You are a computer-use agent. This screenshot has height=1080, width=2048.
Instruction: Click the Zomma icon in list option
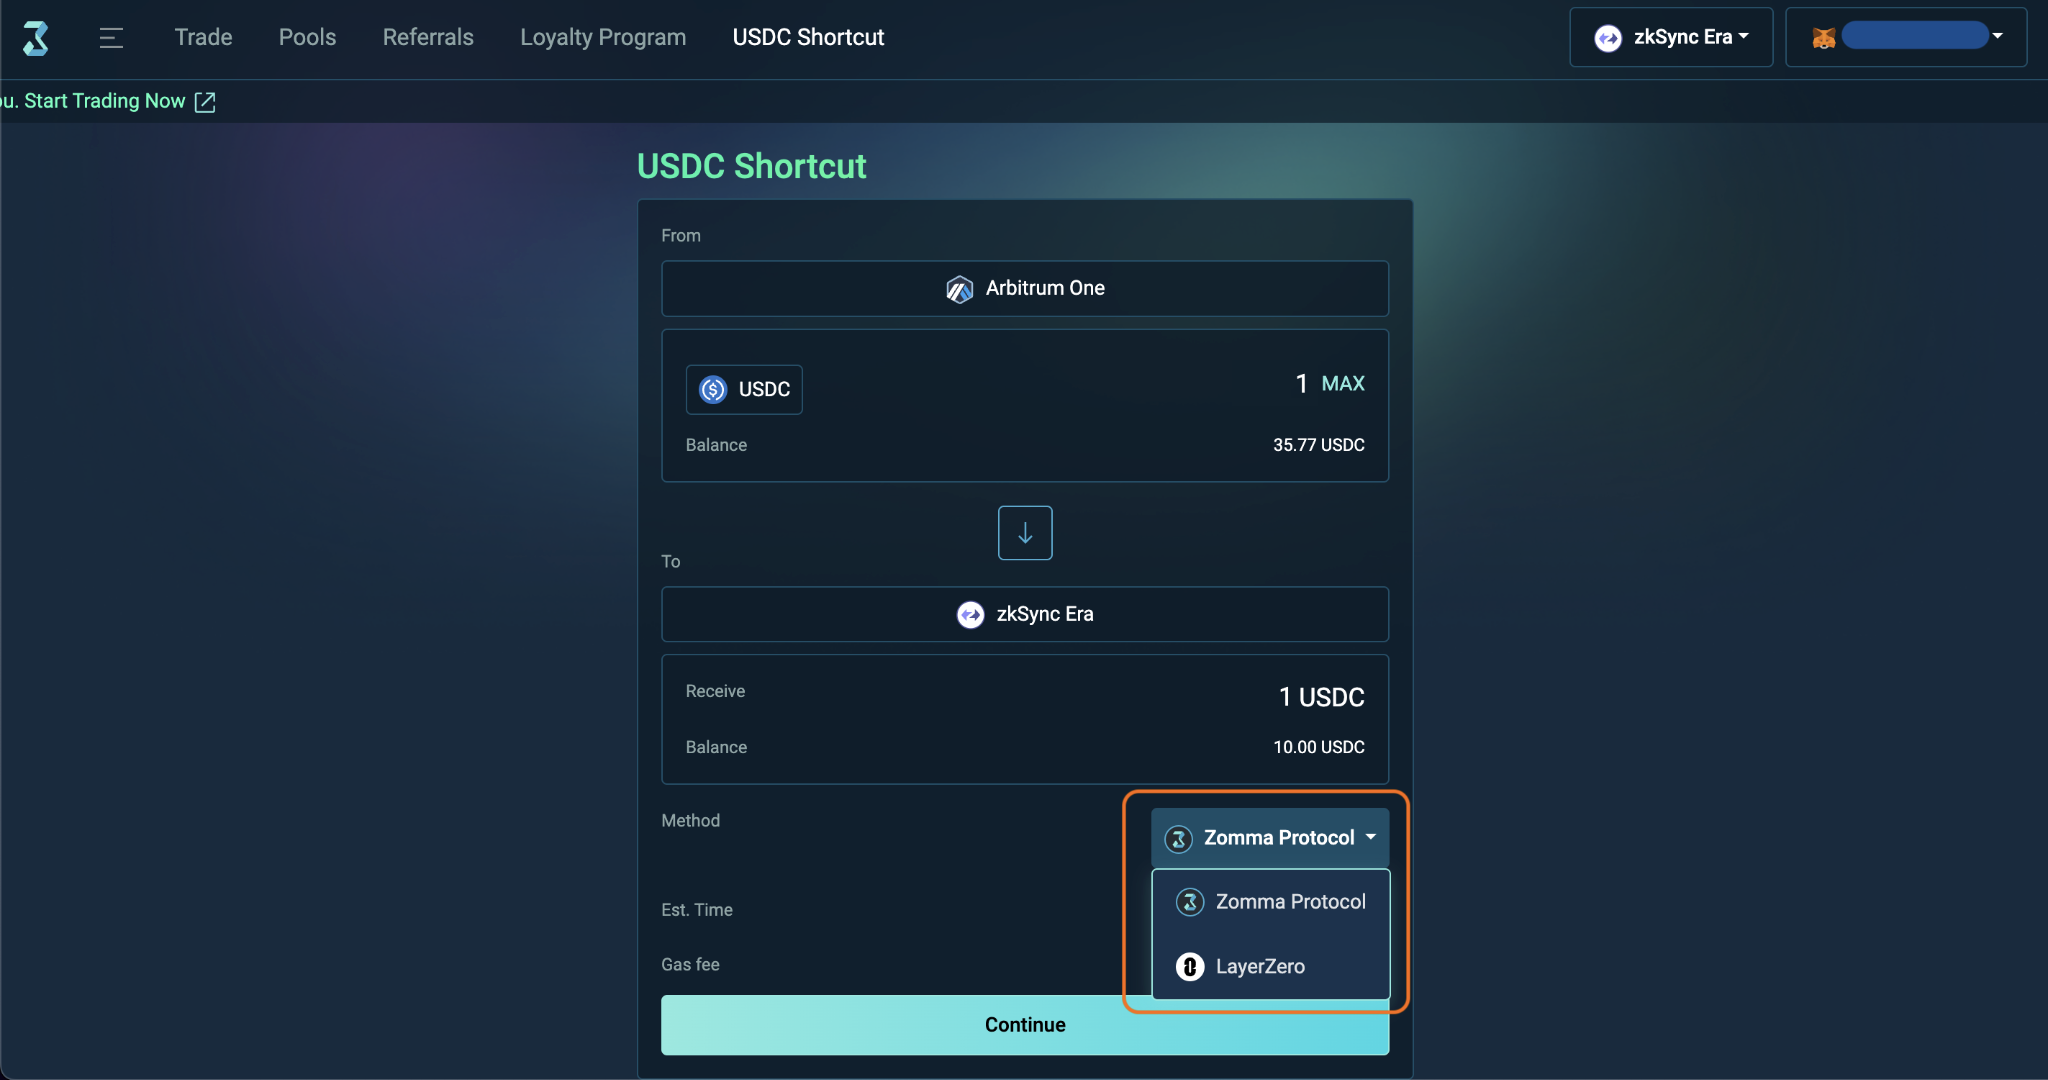point(1190,902)
